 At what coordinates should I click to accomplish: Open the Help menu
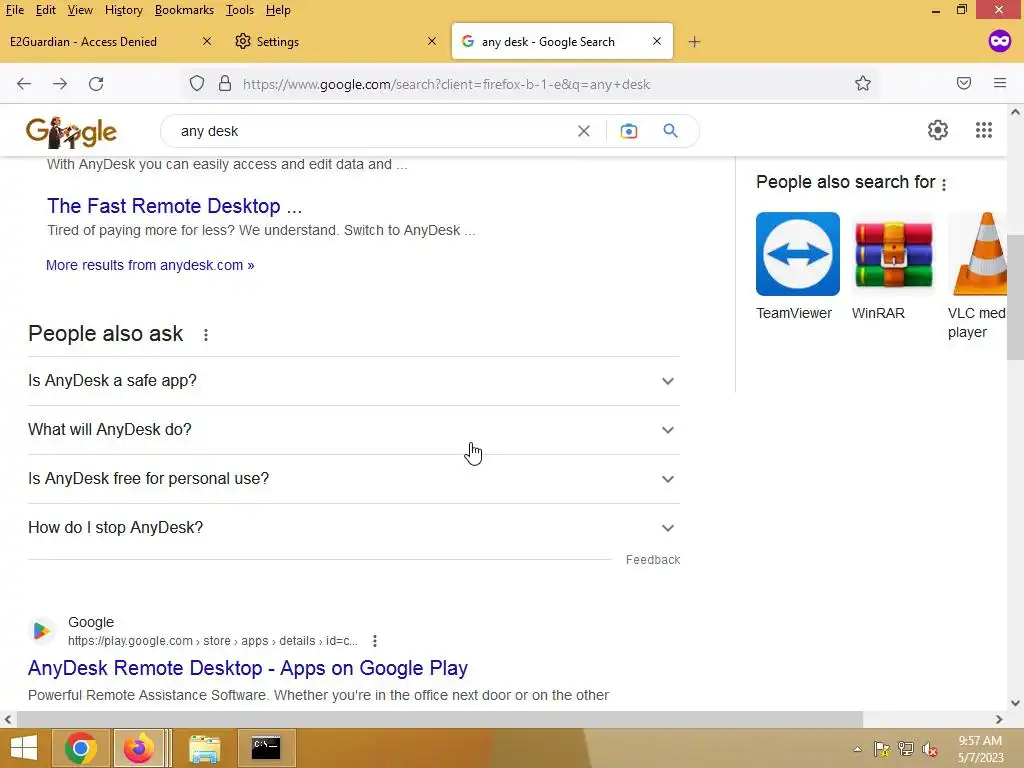[278, 10]
